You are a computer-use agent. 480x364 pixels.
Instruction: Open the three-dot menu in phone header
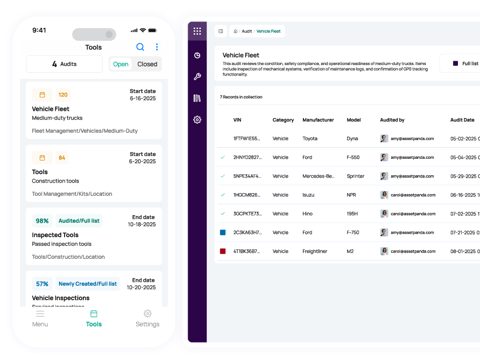(157, 47)
